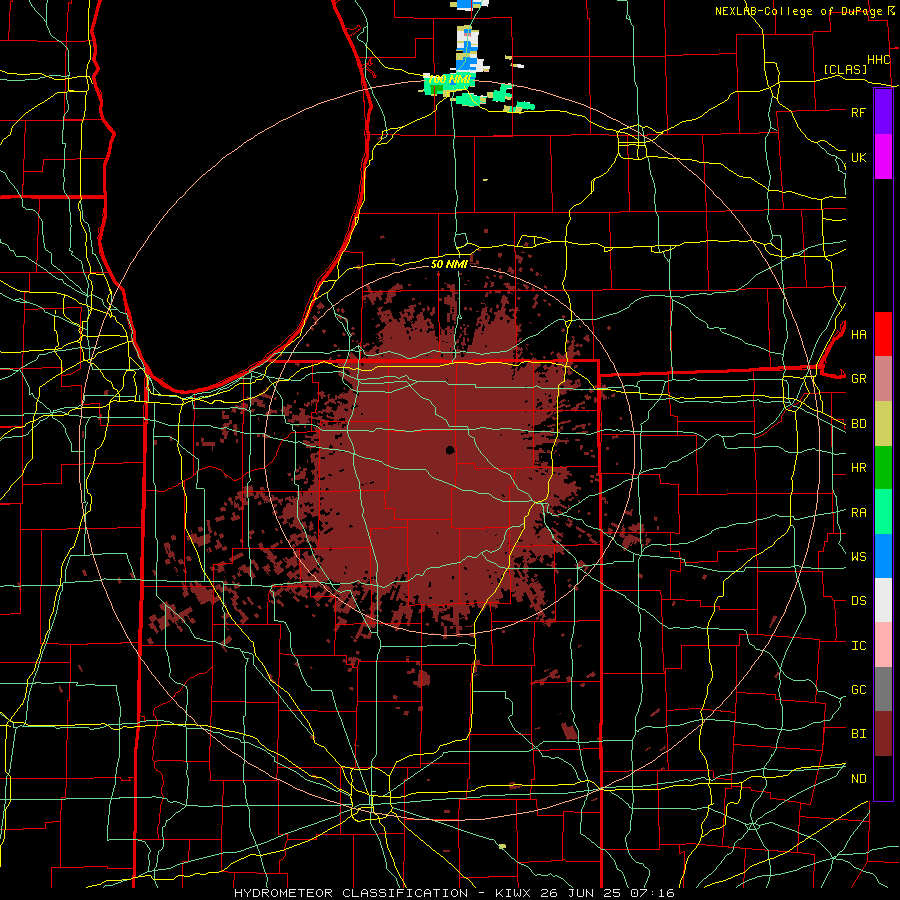The image size is (900, 900).
Task: Click the yellow BD legend color swatch
Action: 883,424
